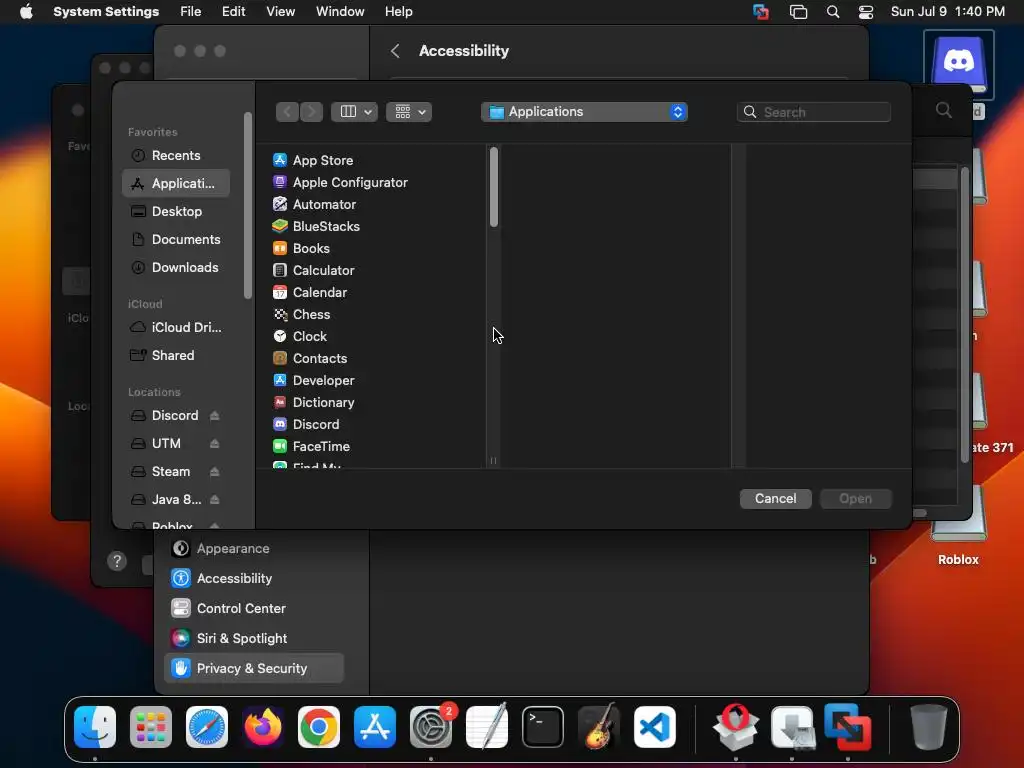Eject the Steam volume

pos(215,472)
